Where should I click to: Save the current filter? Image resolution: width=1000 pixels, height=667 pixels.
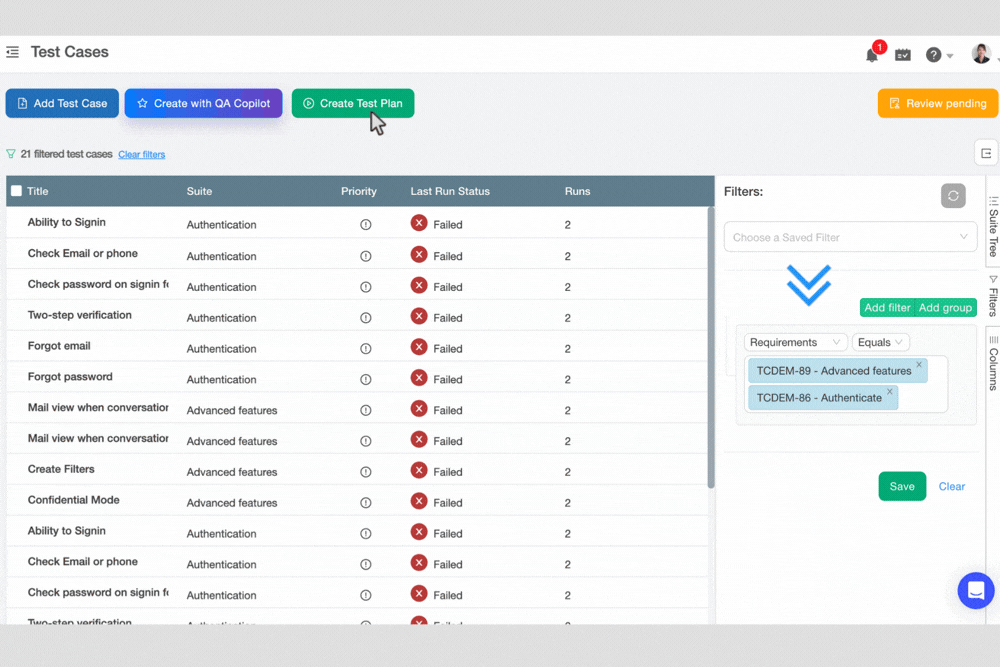coord(902,486)
